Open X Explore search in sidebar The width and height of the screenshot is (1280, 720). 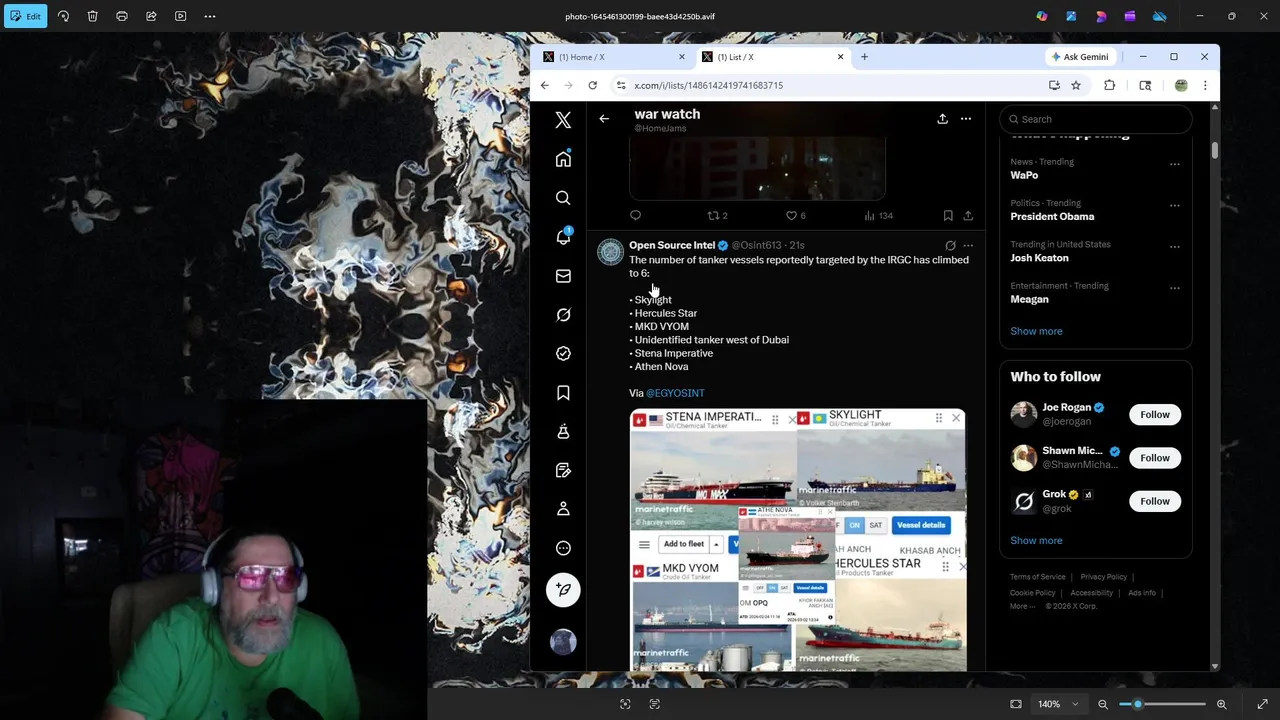563,198
